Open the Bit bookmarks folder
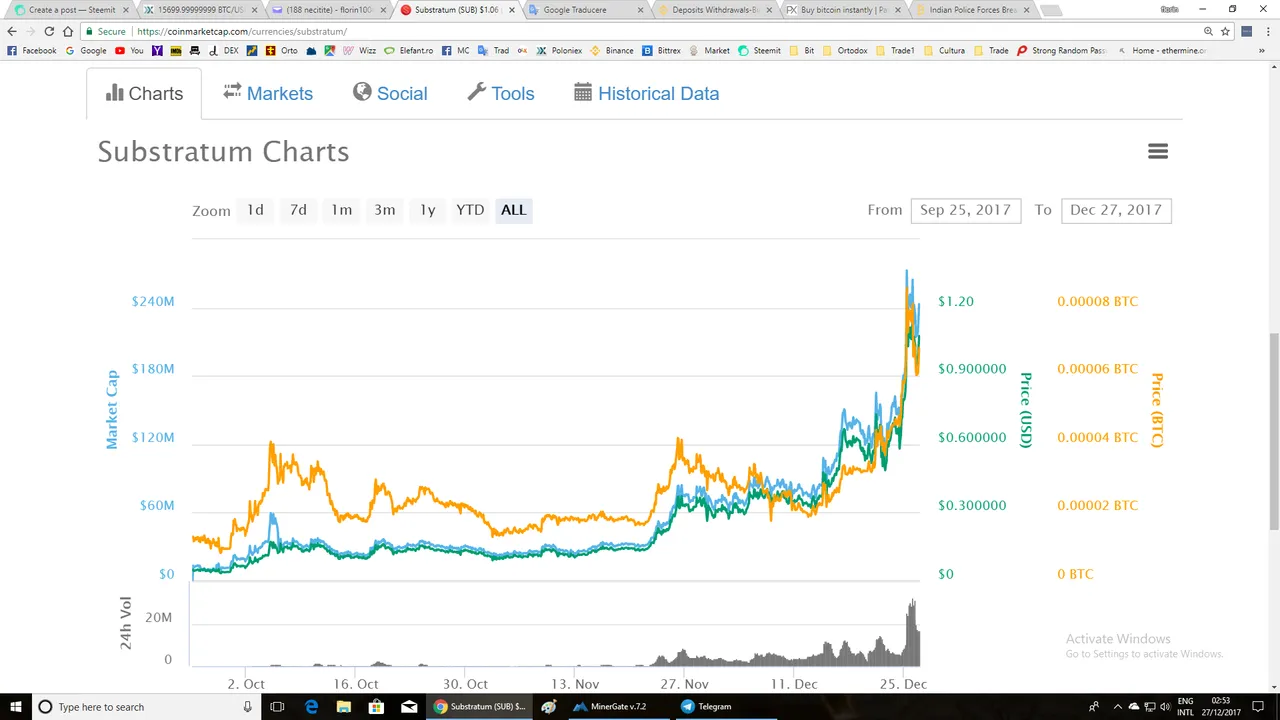Screen dimensions: 1280x720 tap(803, 50)
